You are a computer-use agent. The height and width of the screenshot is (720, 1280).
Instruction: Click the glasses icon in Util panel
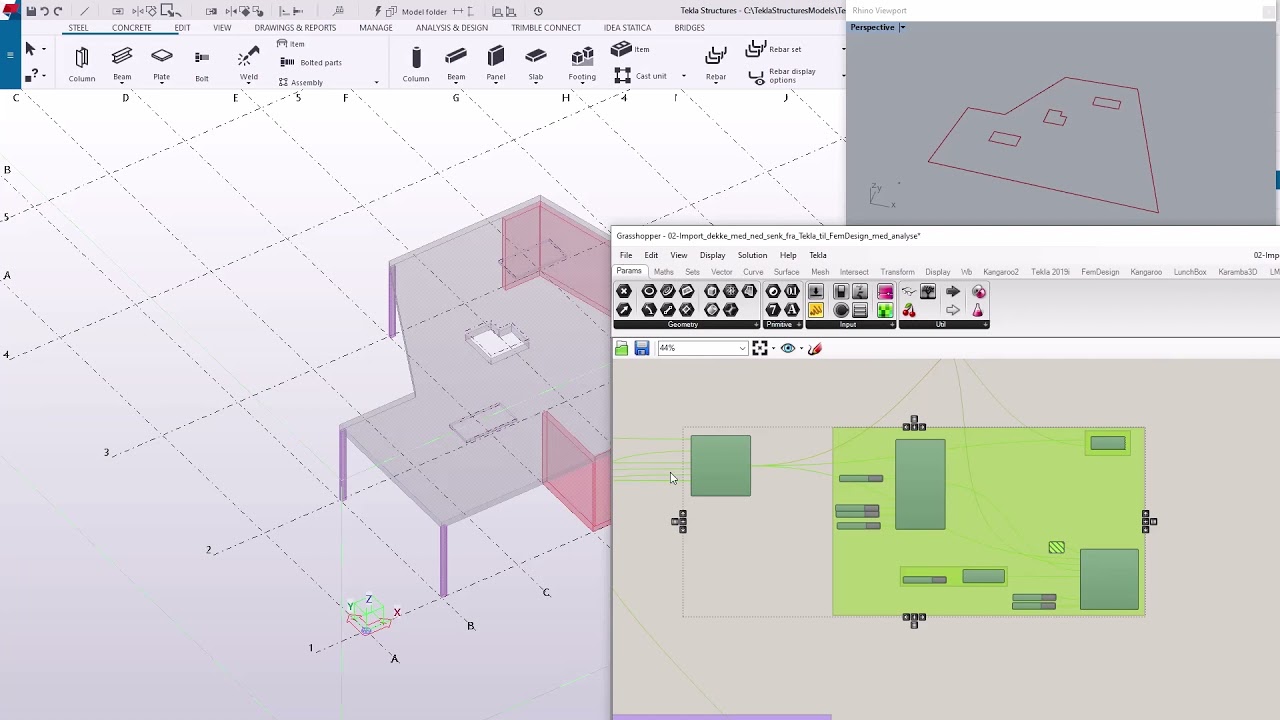tap(909, 291)
